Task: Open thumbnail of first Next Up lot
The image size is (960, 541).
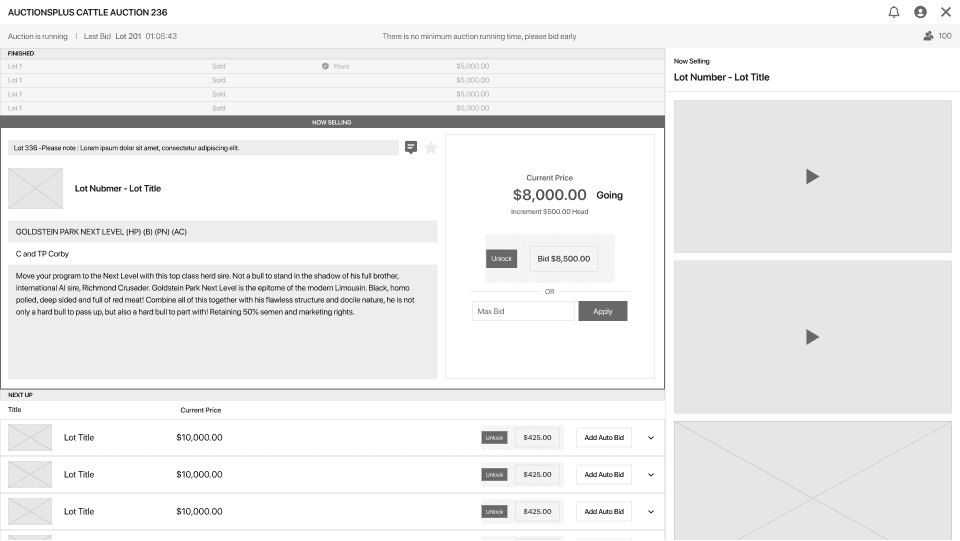Action: (x=30, y=438)
